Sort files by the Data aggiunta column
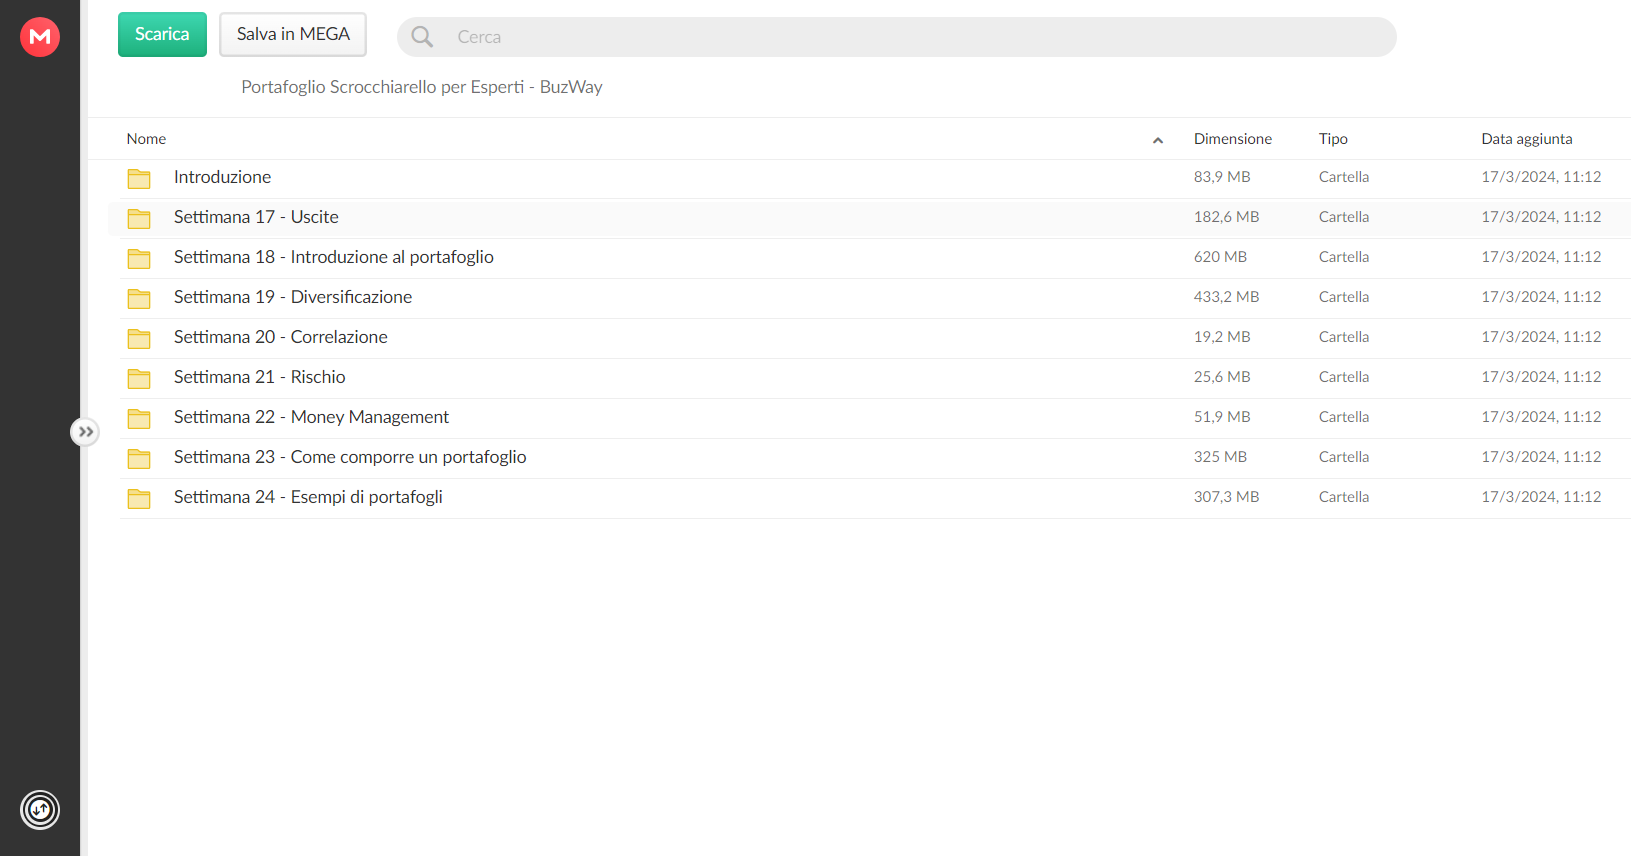 (1527, 139)
